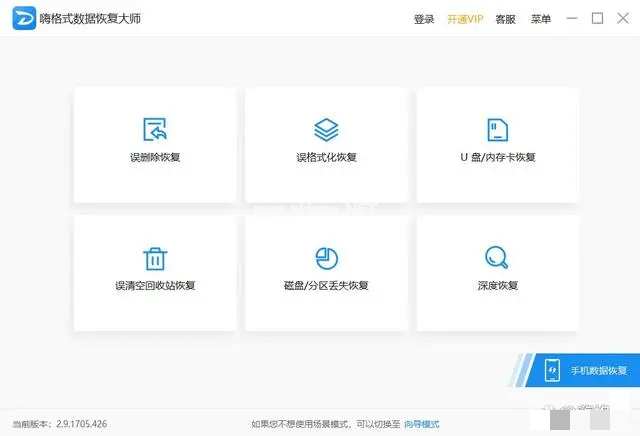
Task: Click the 深度恢复 magnifier icon
Action: click(497, 258)
